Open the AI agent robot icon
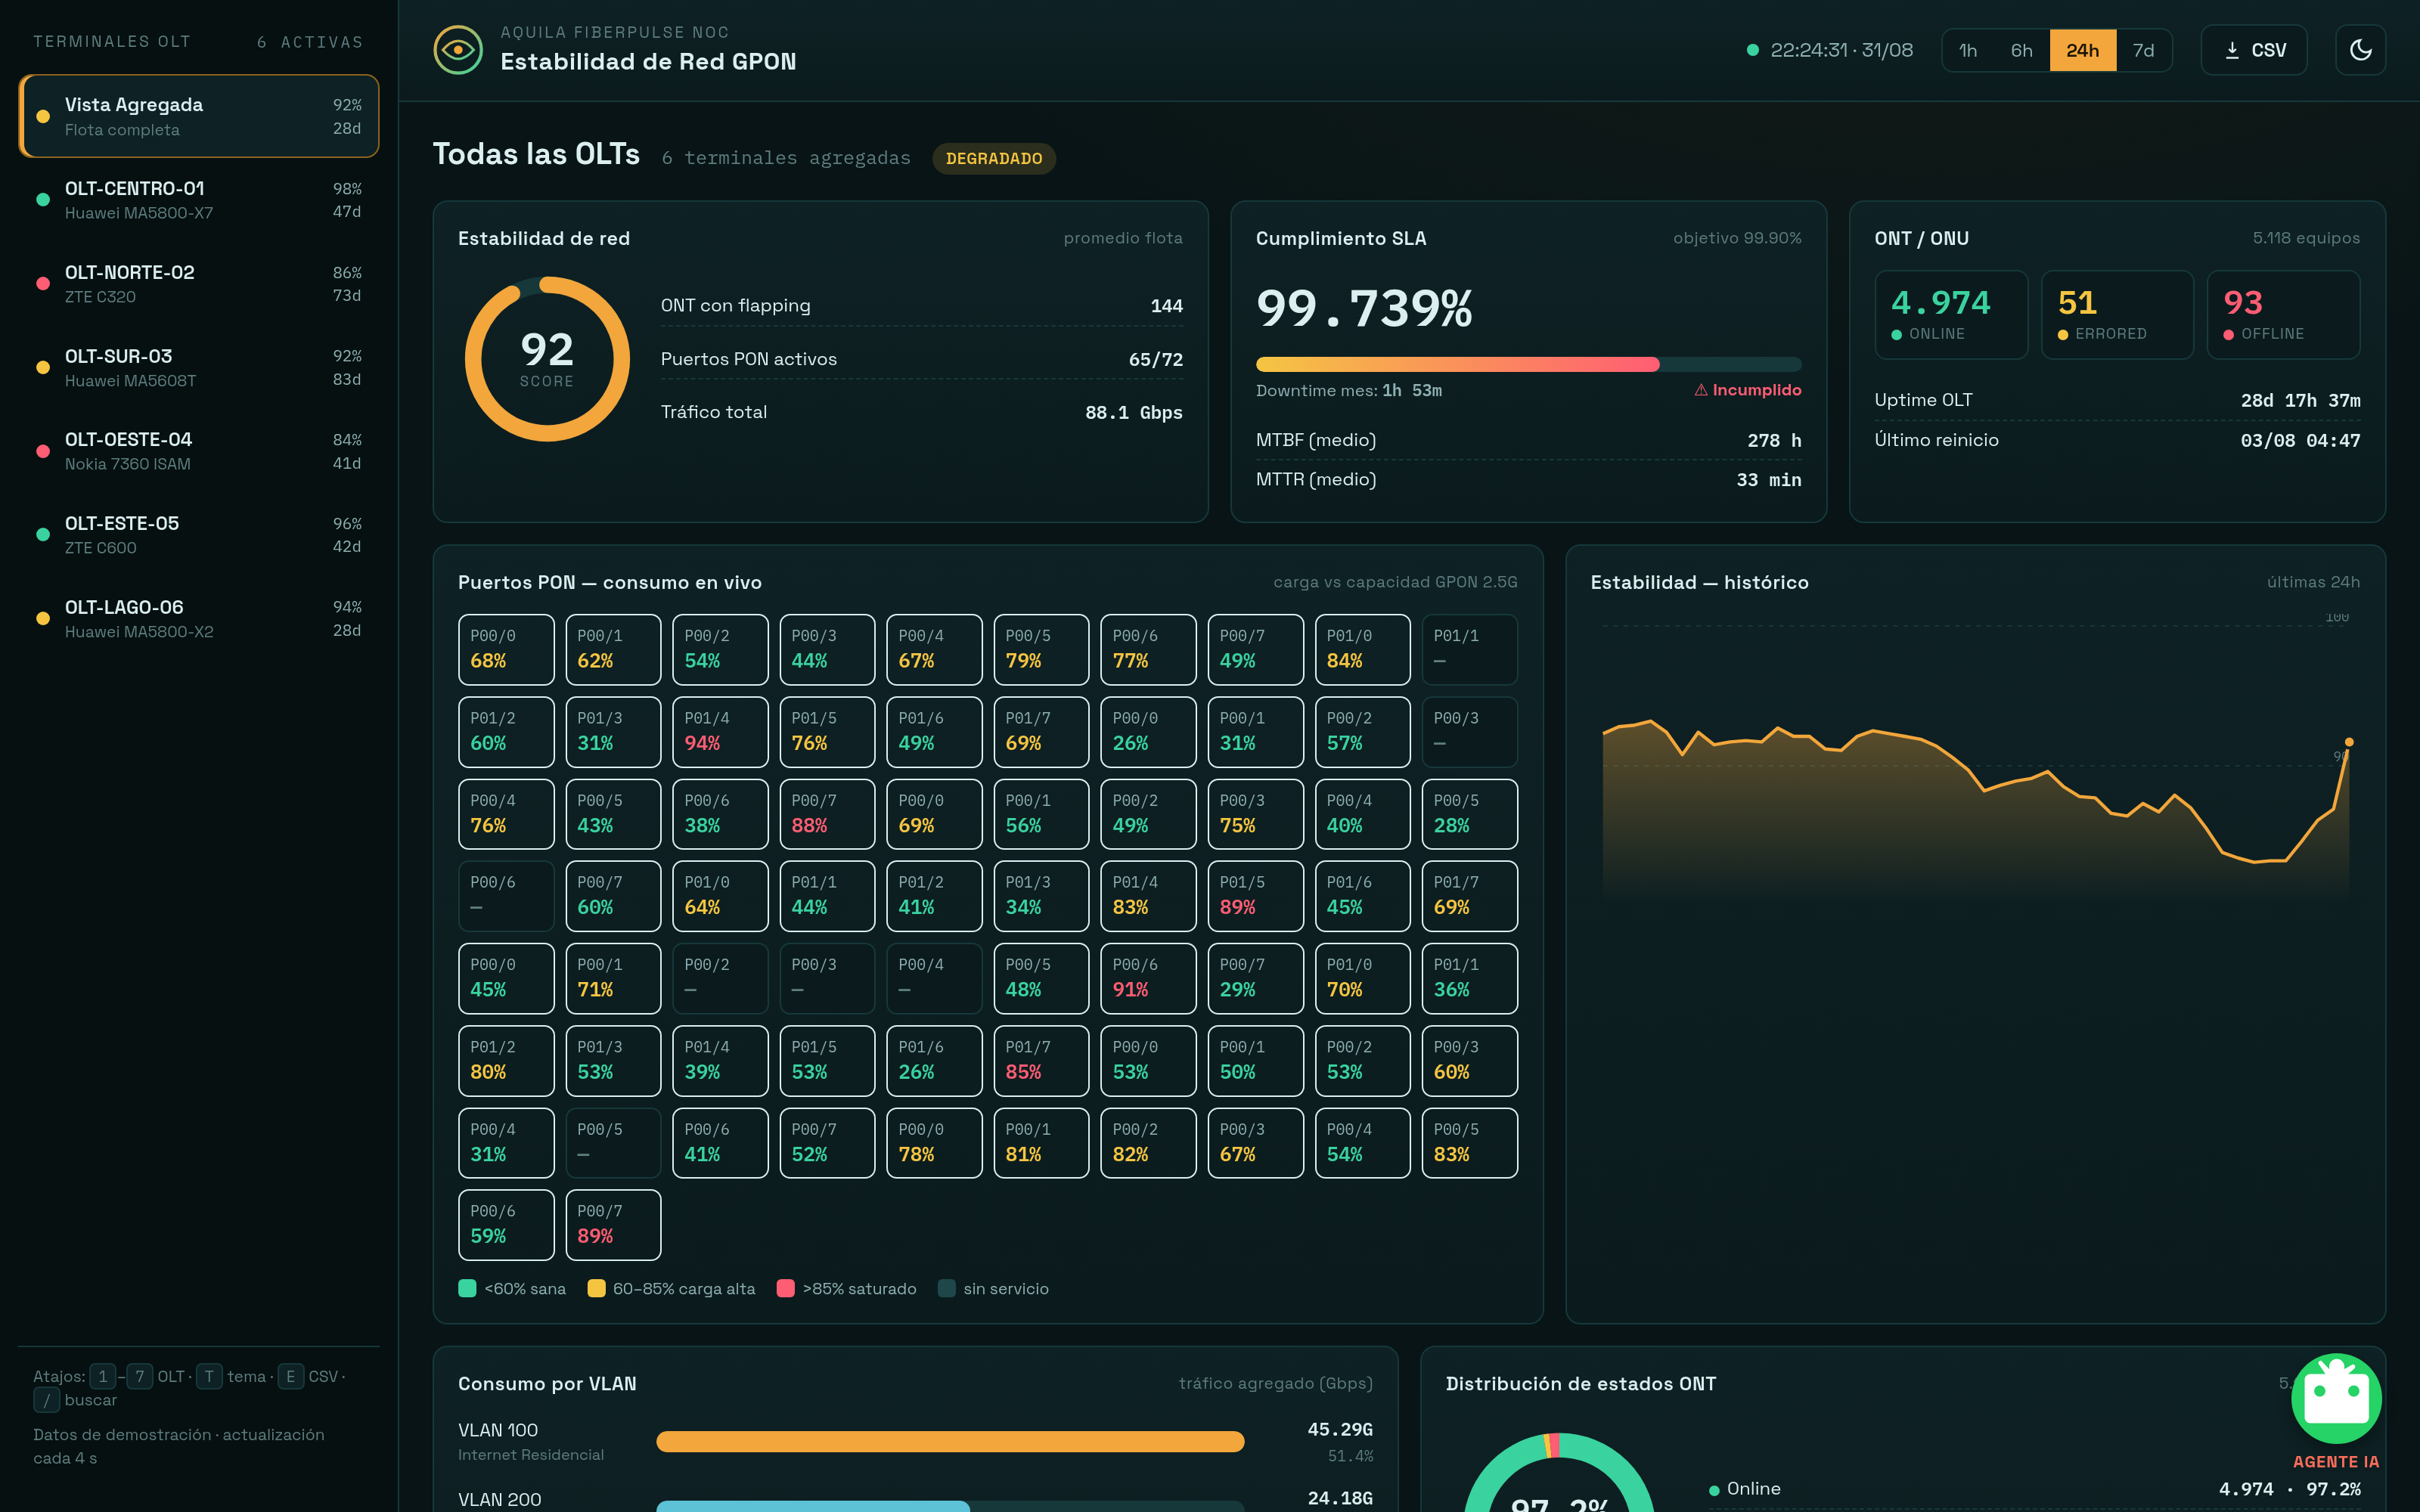 tap(2336, 1398)
